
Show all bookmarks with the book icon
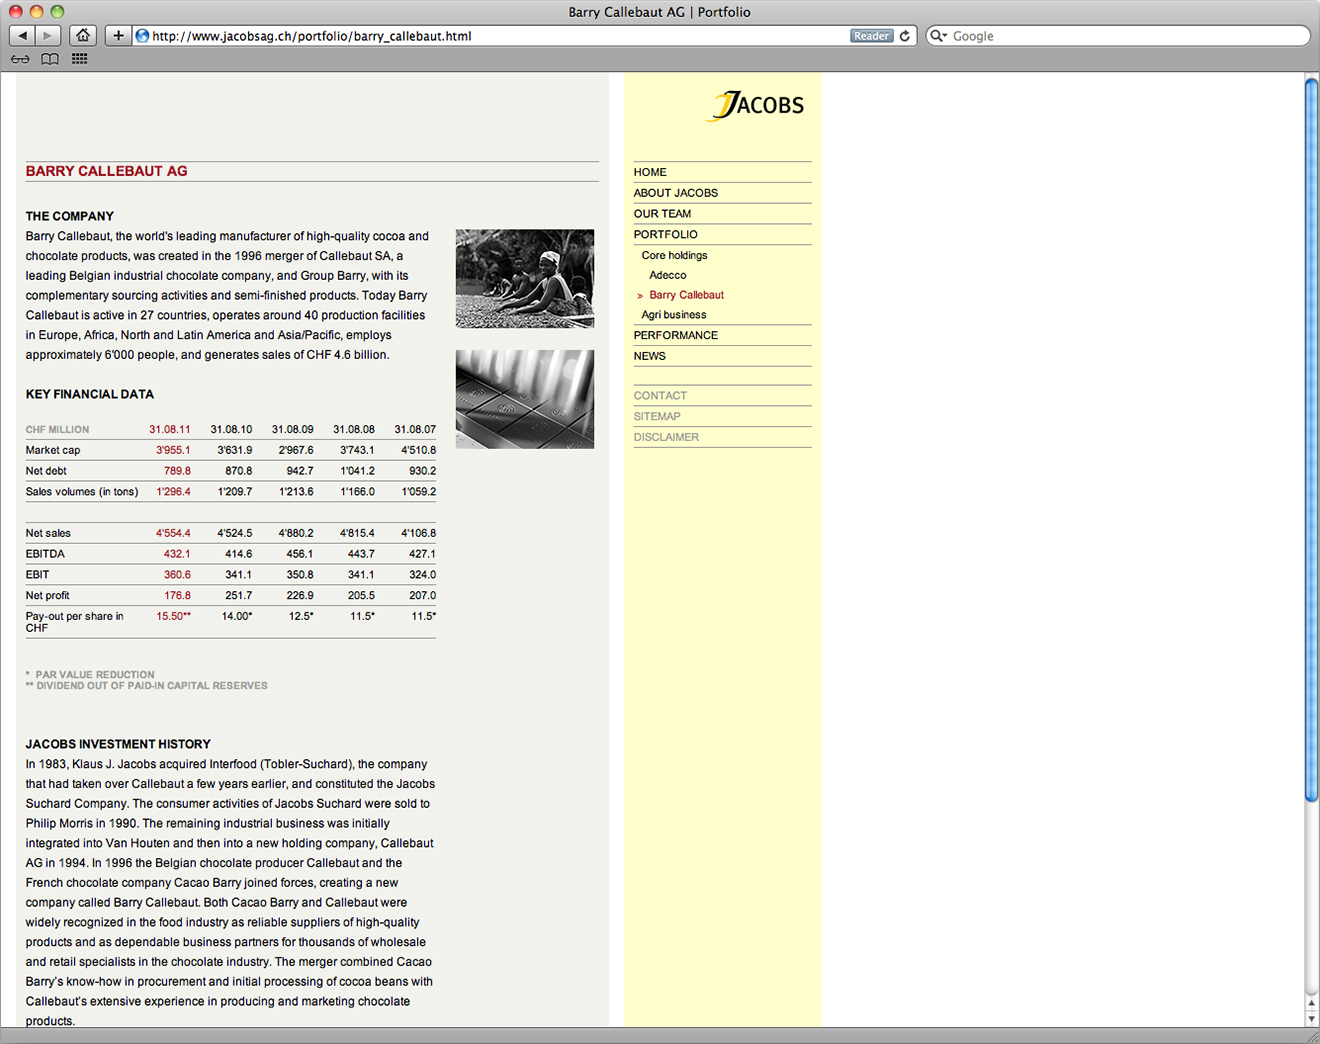tap(50, 59)
